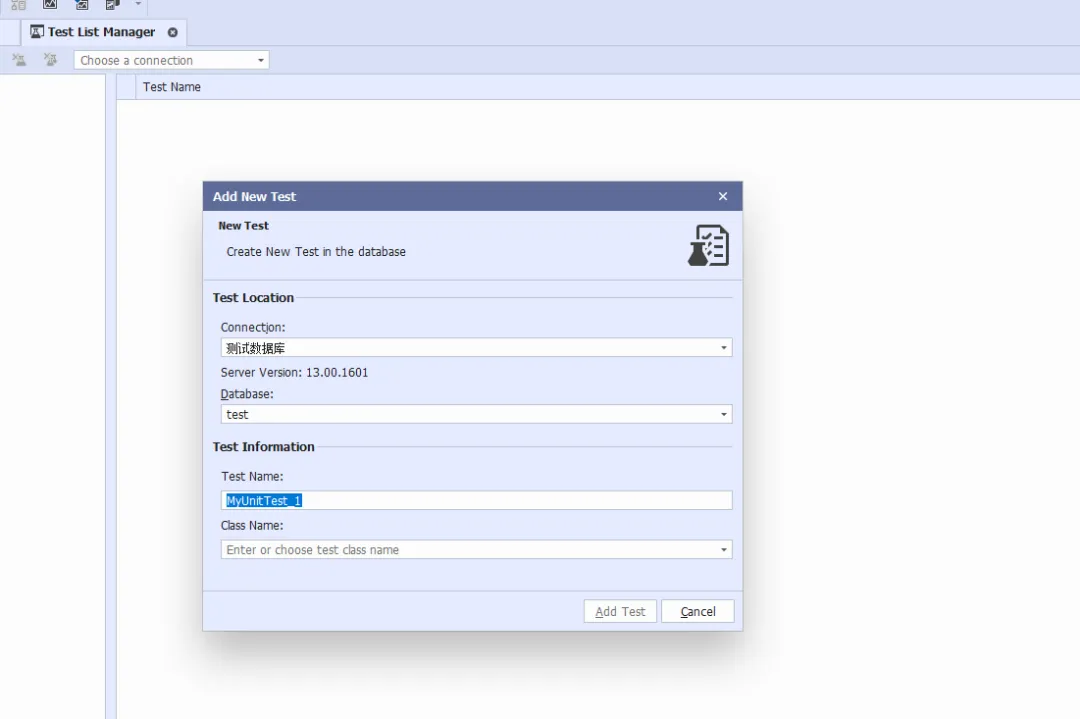Close the Add New Test dialog
This screenshot has width=1080, height=719.
point(723,197)
